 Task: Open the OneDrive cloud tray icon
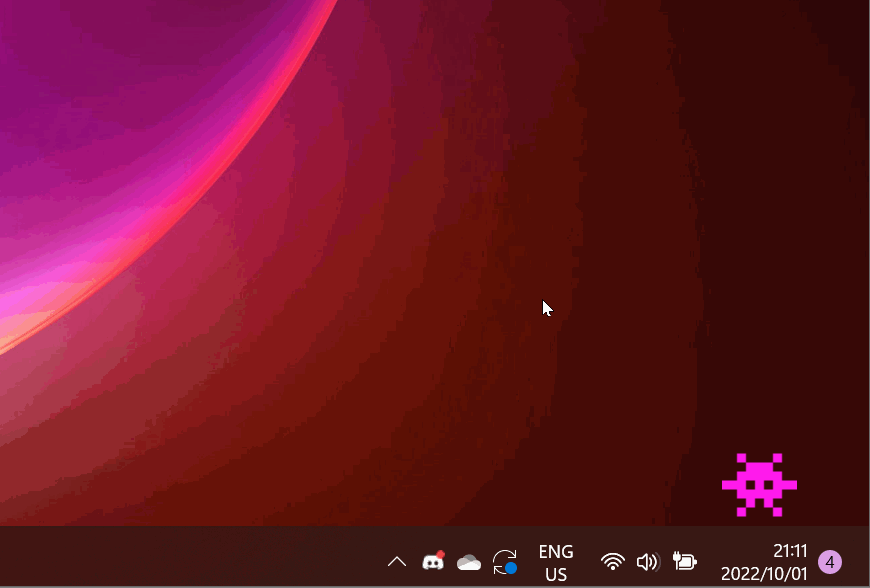point(469,562)
